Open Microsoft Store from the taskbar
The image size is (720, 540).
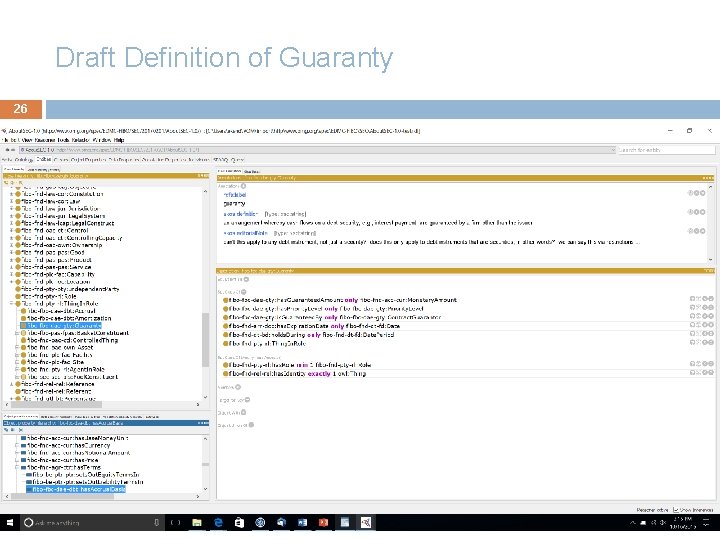(239, 523)
